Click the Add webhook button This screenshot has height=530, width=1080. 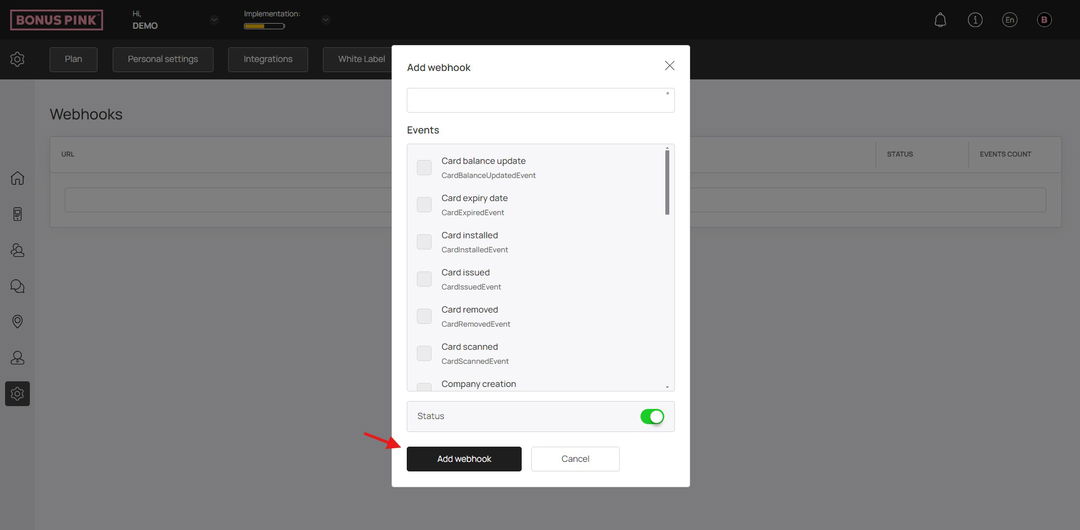[x=464, y=459]
